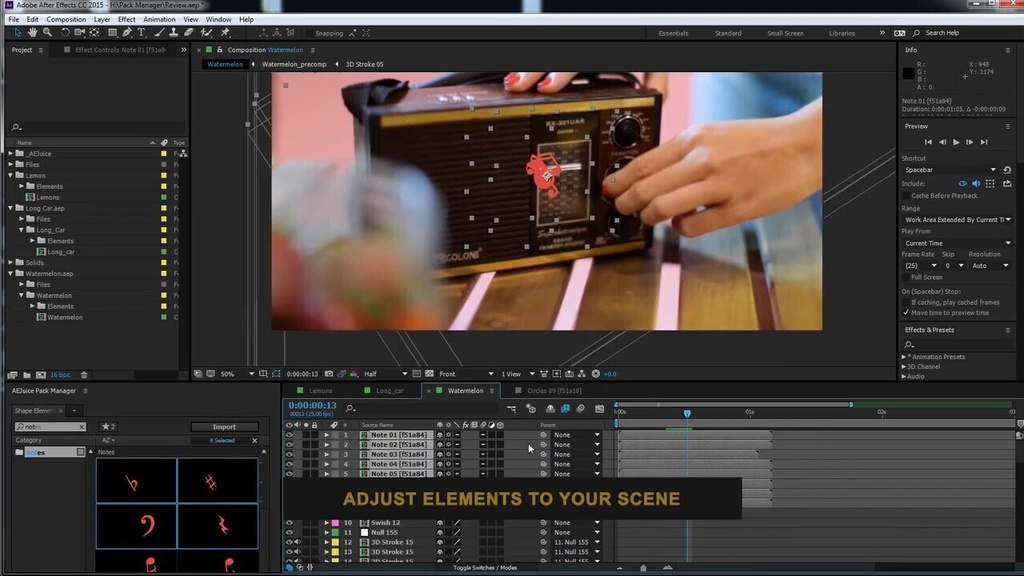Expand the Note 02 layer properties

click(327, 445)
